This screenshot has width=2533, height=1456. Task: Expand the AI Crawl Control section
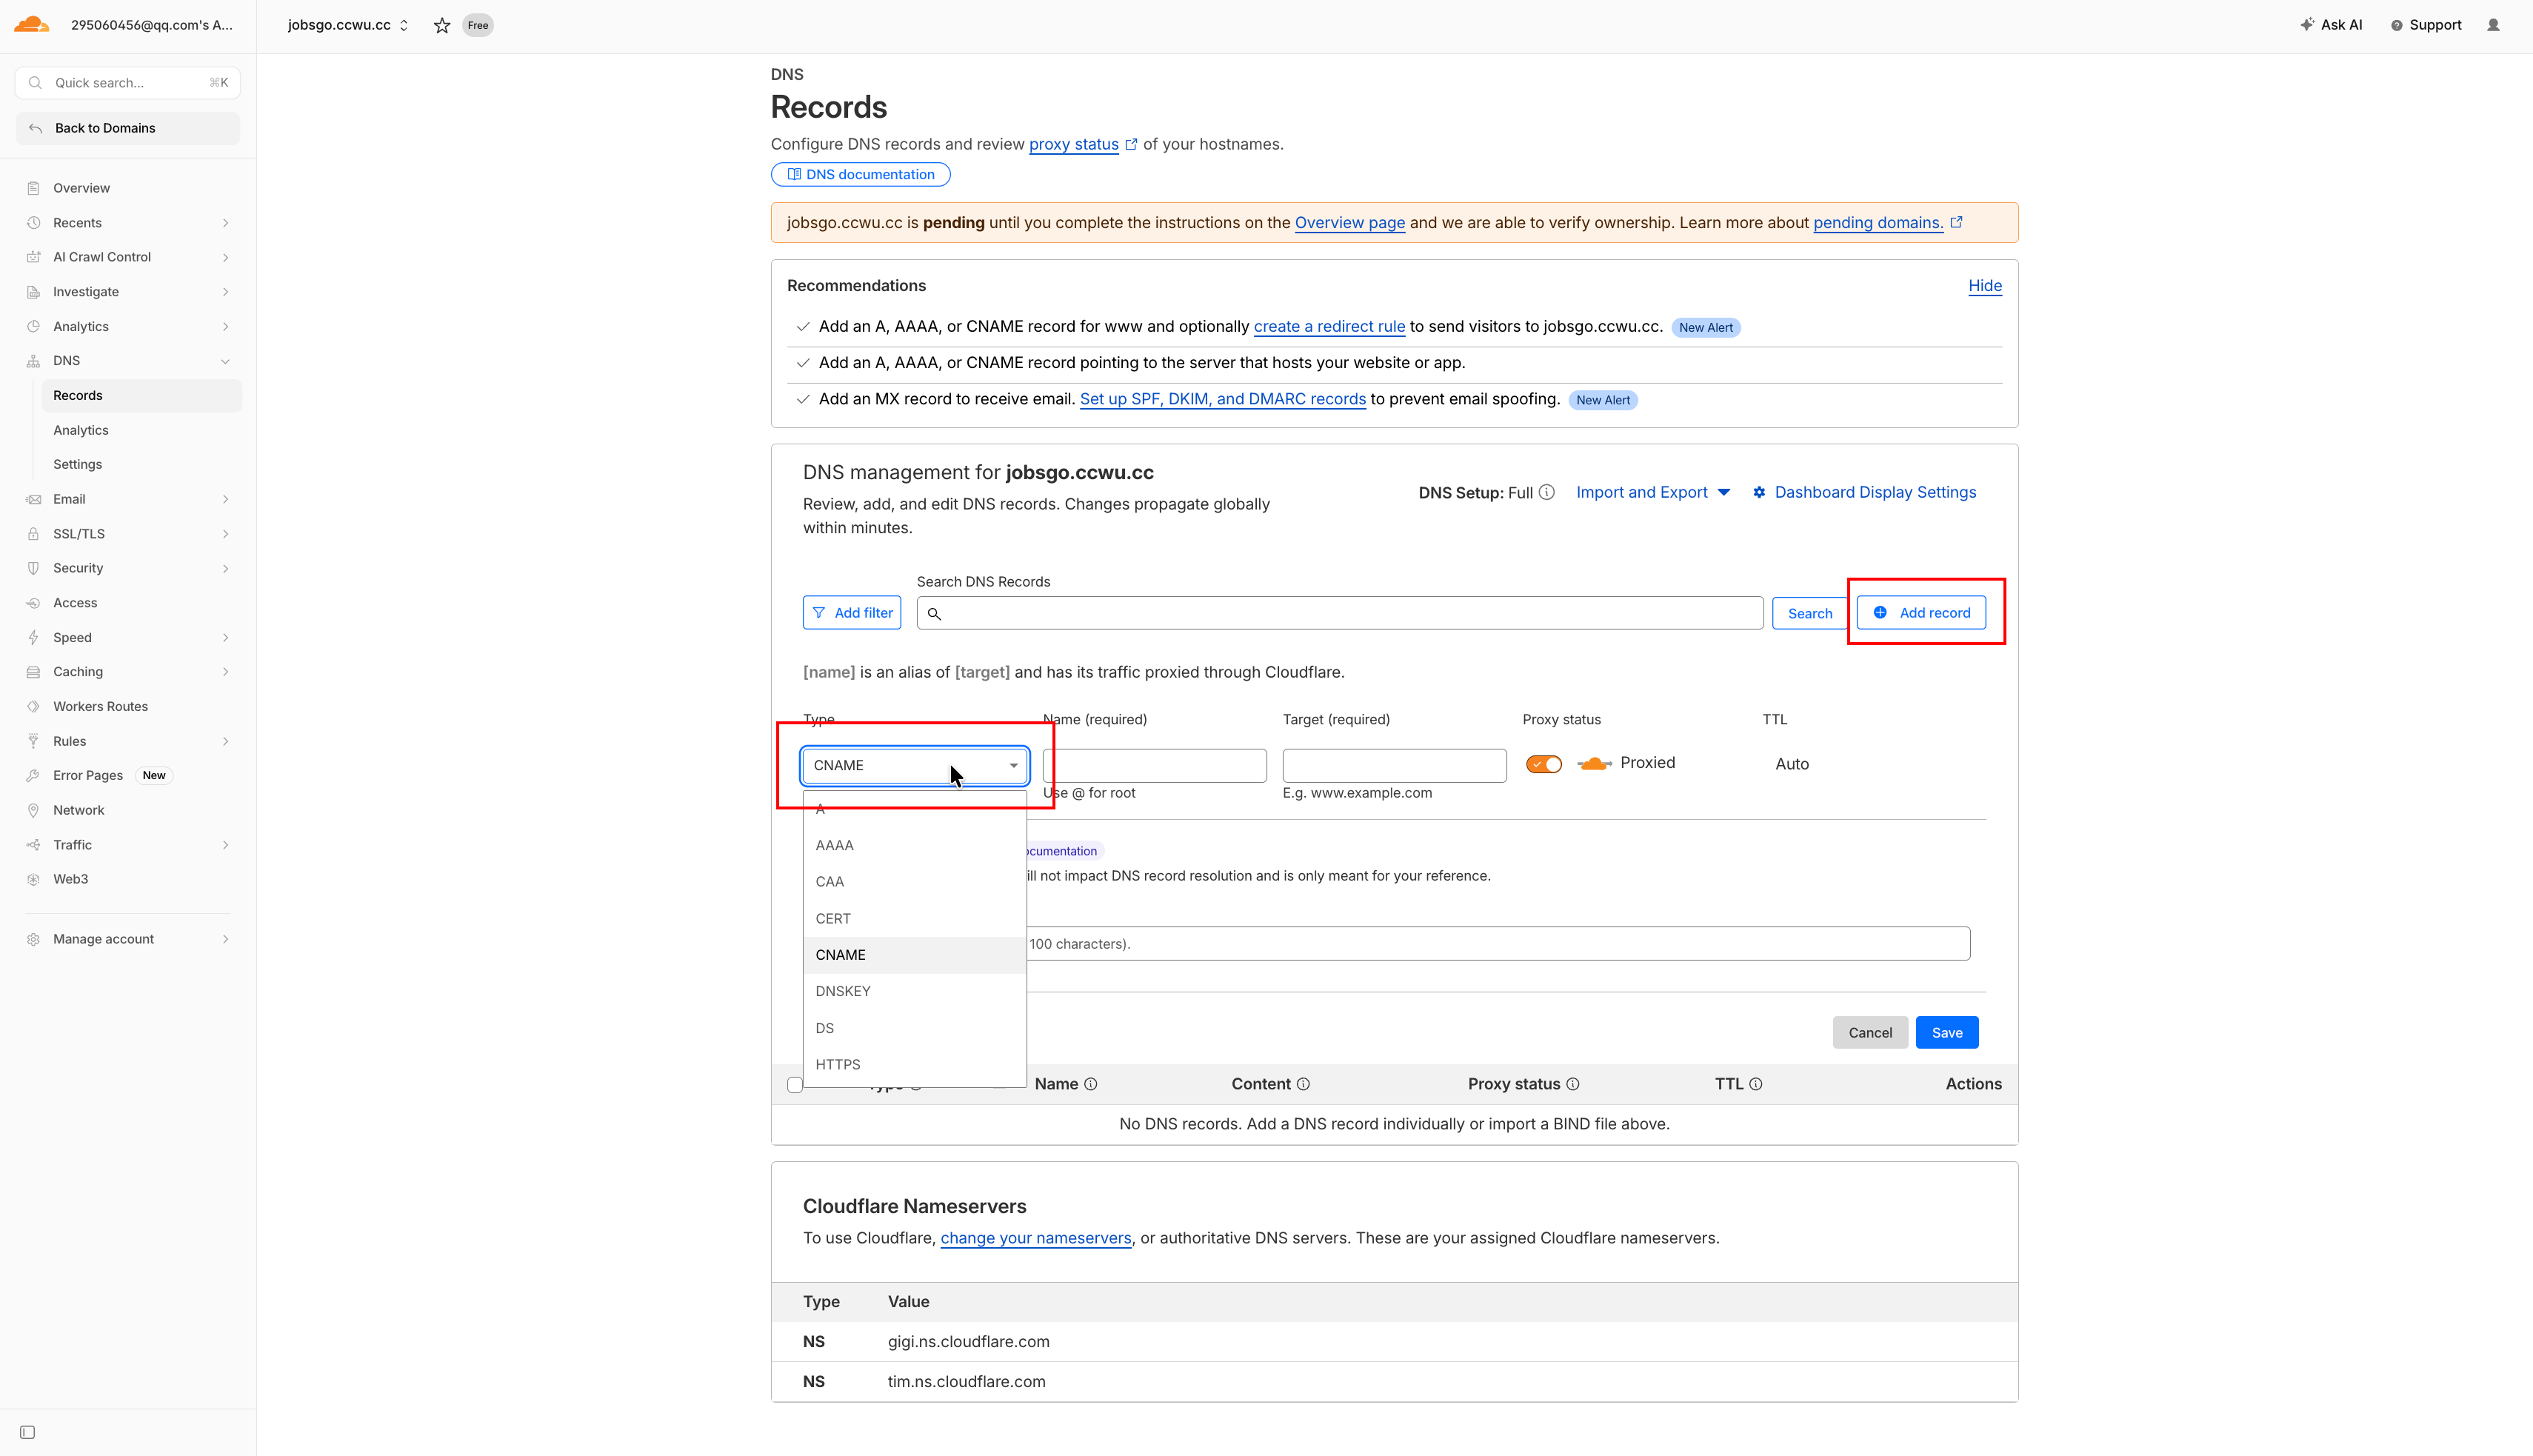(x=128, y=257)
